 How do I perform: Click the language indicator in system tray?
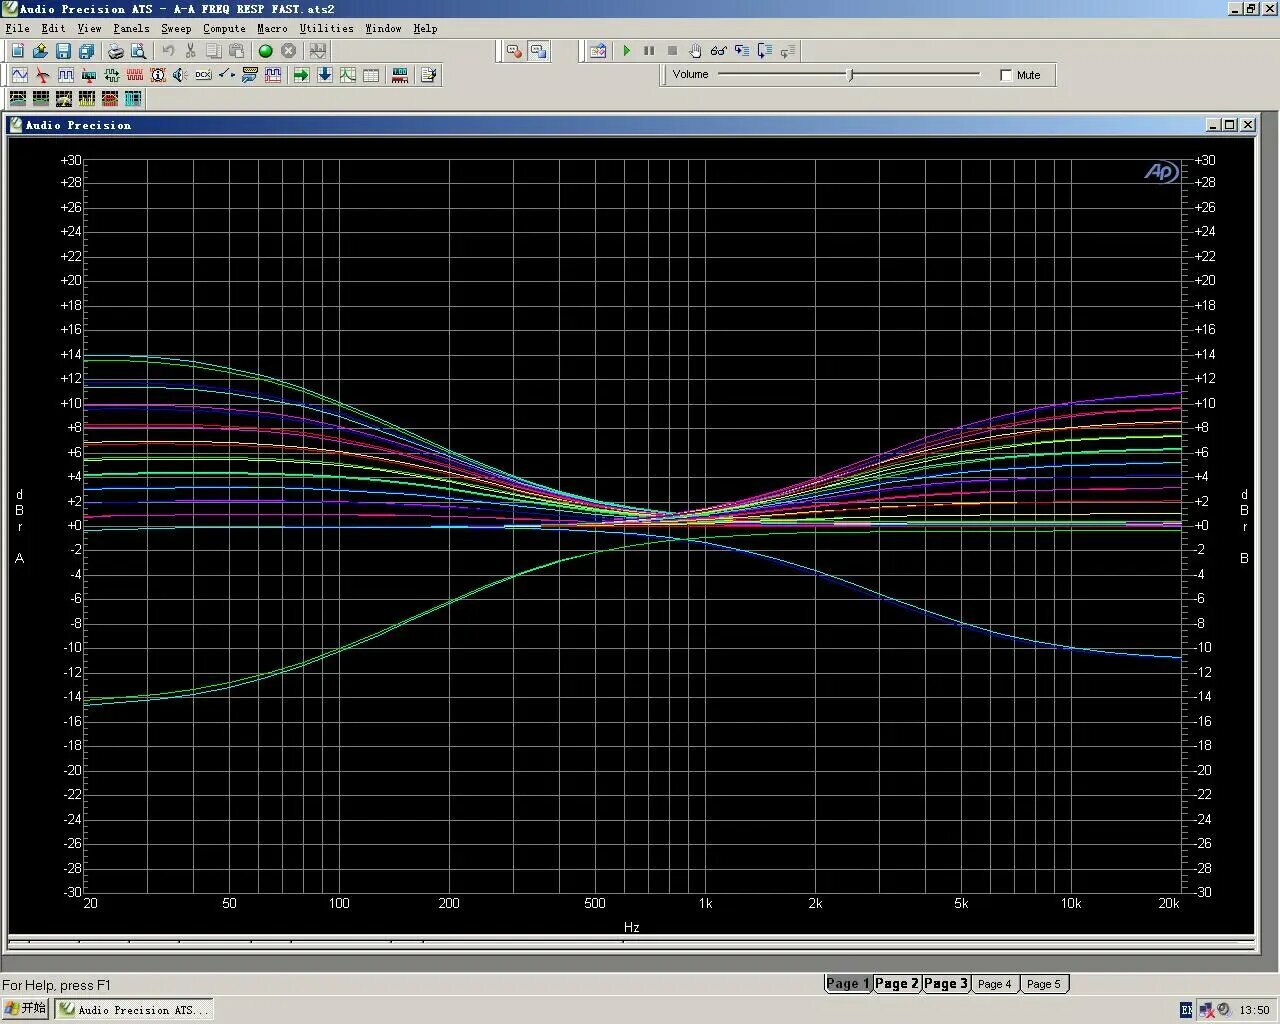(1187, 1010)
